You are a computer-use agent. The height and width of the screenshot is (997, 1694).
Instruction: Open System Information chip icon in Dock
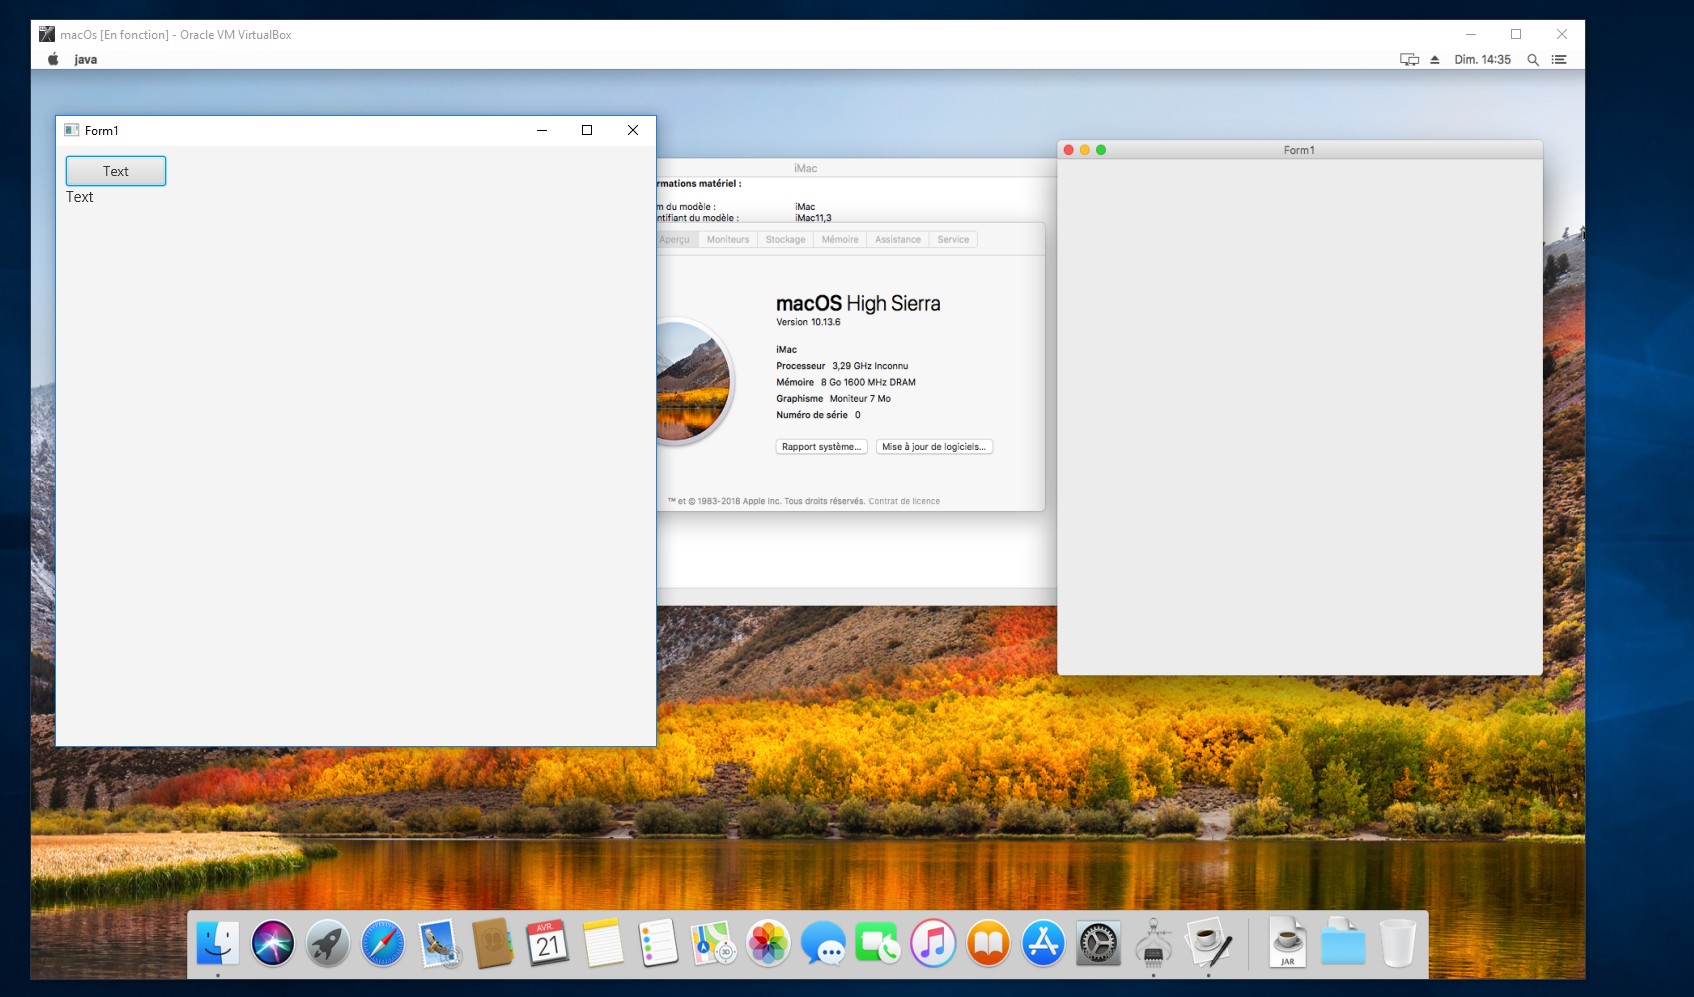pos(1153,943)
